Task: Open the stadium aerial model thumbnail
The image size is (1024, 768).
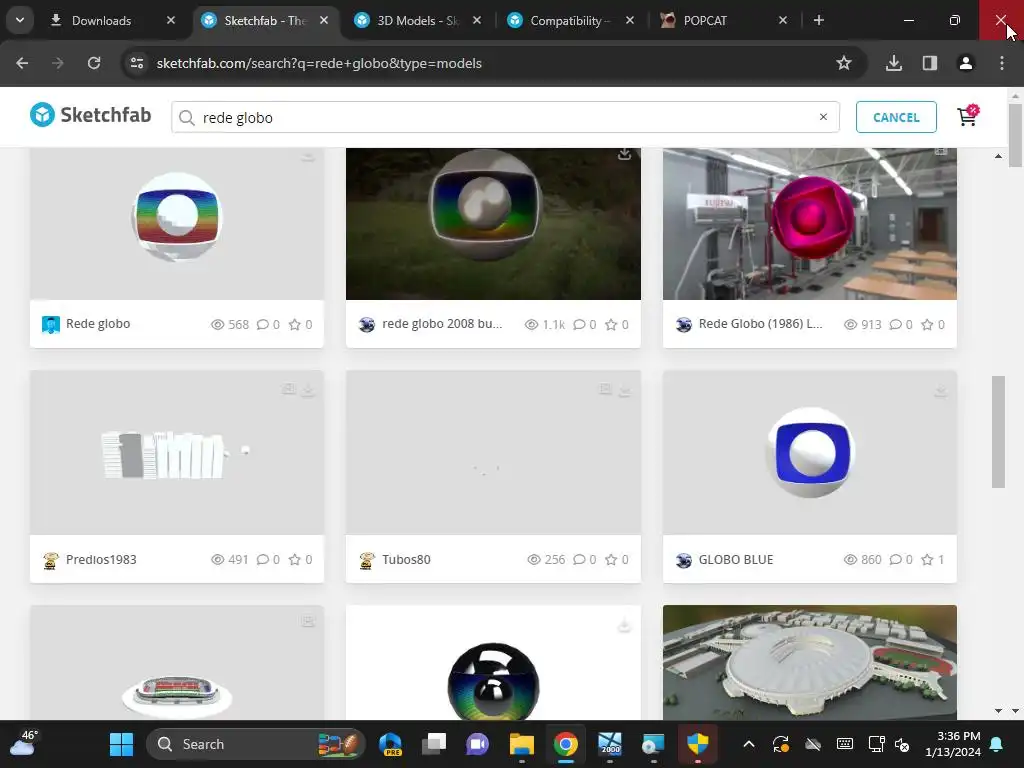Action: click(x=810, y=662)
